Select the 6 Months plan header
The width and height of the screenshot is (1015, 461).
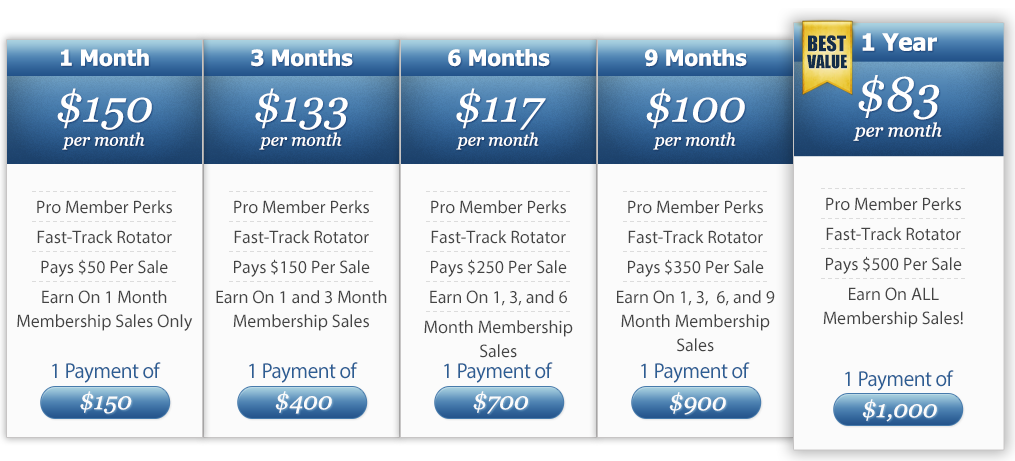[498, 58]
